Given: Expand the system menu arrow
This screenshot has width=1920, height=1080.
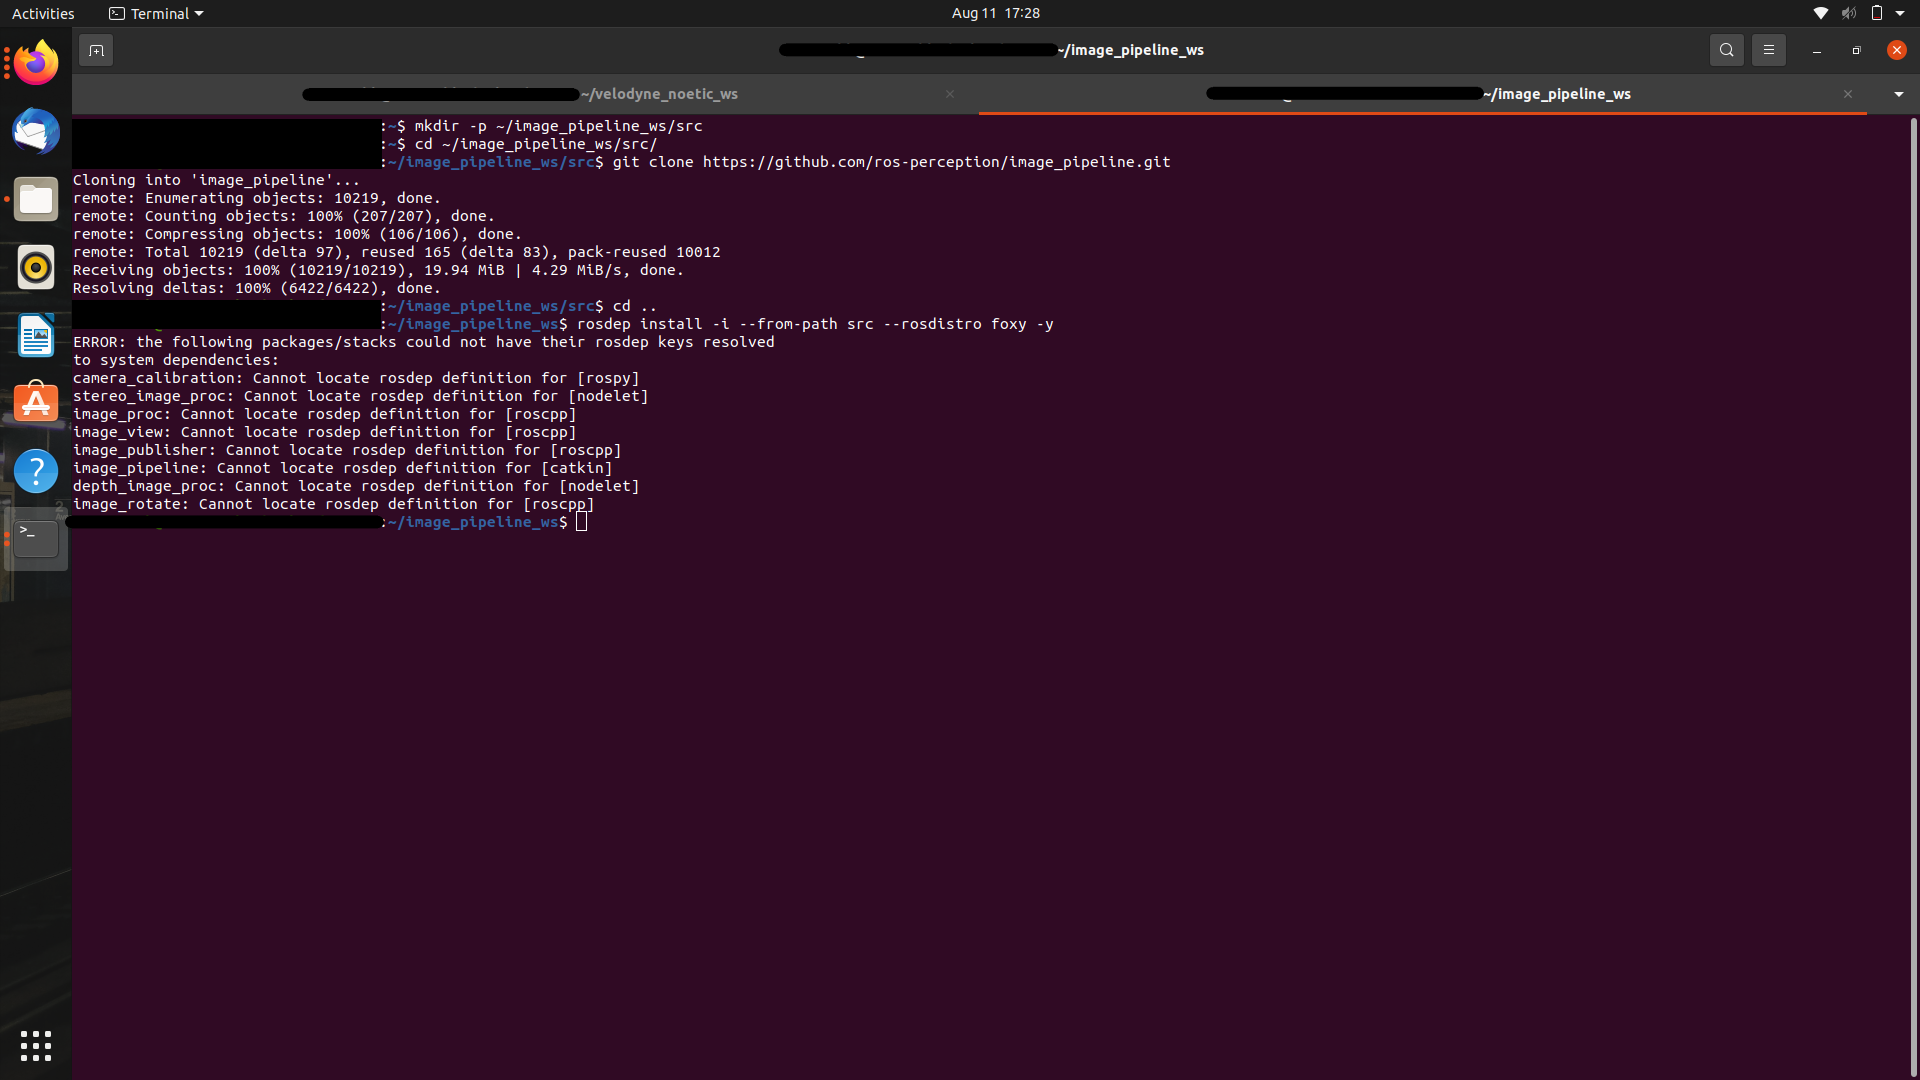Looking at the screenshot, I should (x=1900, y=13).
